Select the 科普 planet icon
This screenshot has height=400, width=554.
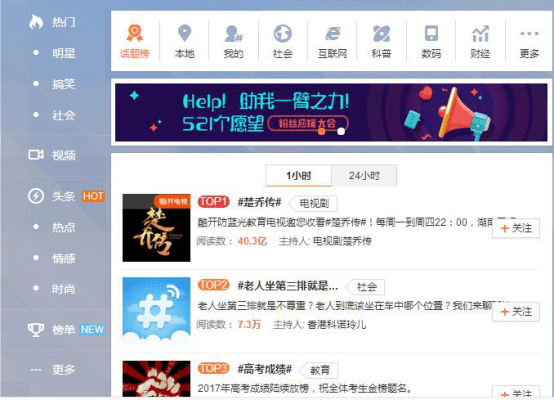click(382, 34)
